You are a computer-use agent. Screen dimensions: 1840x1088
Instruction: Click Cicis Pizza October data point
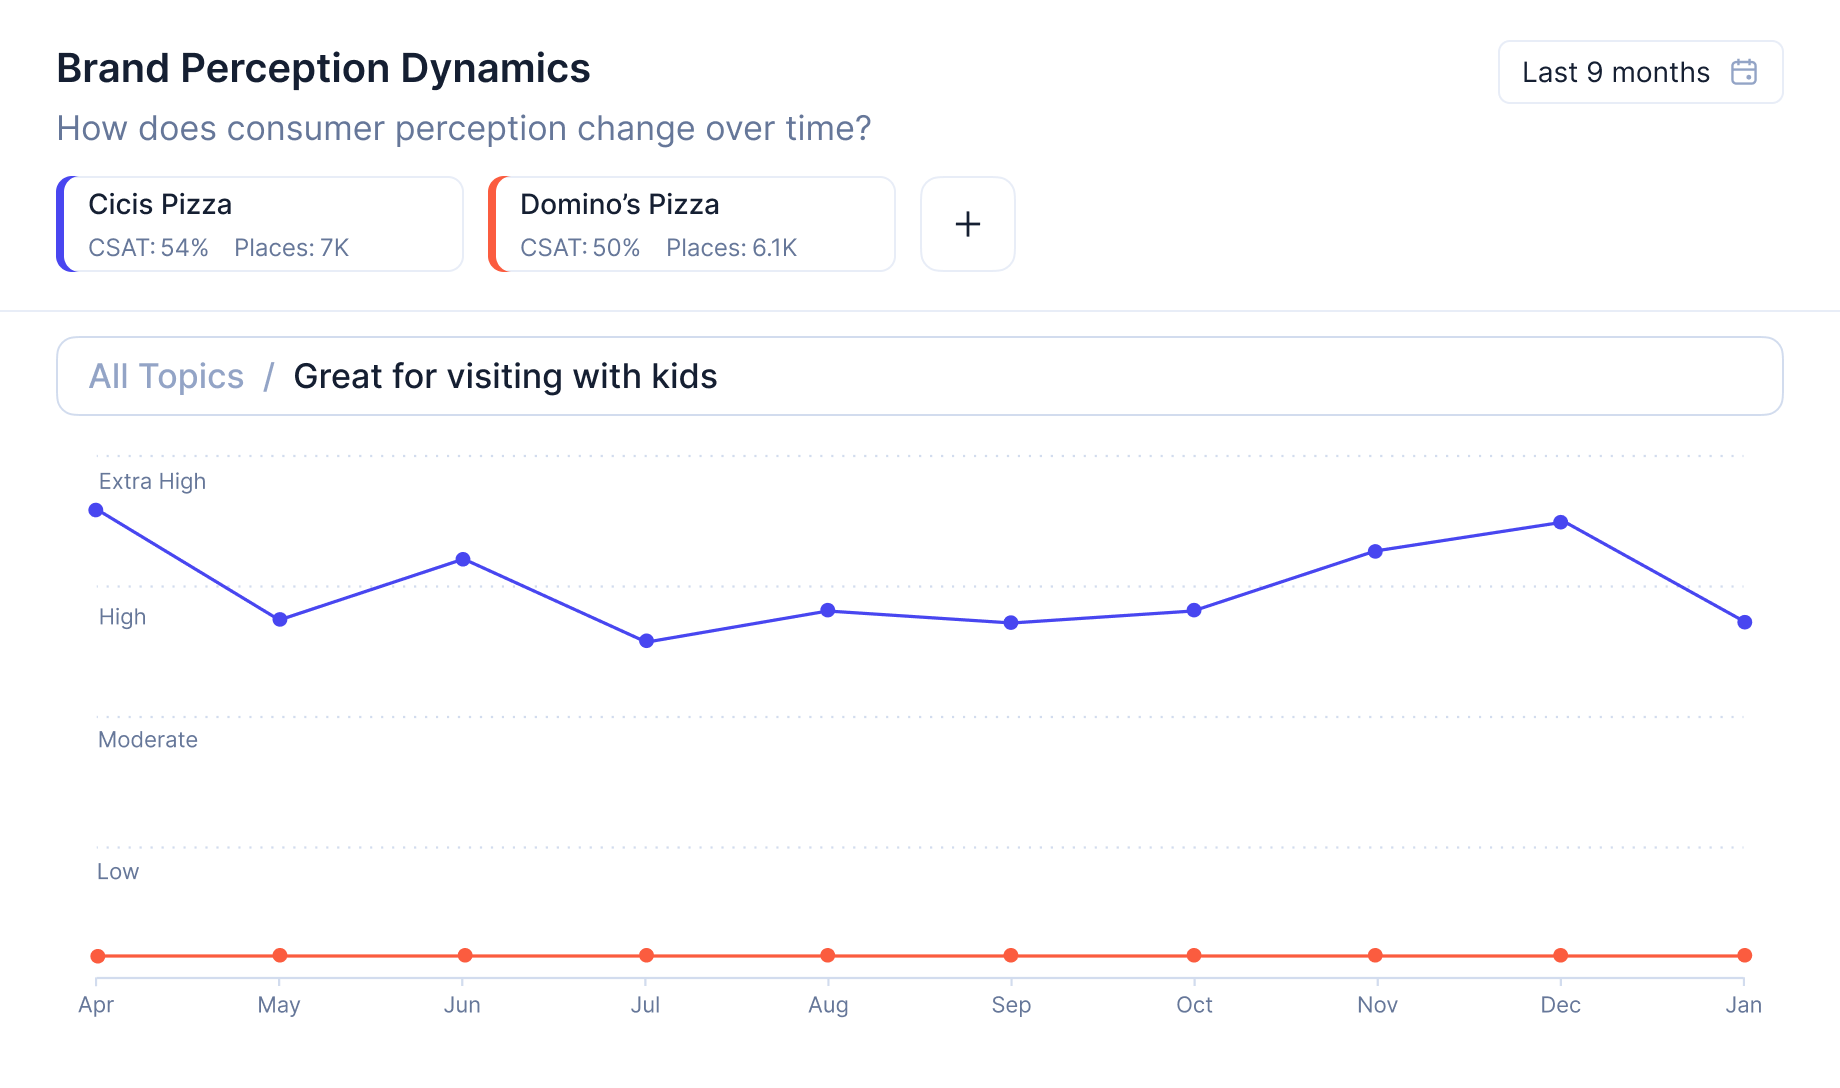tap(1194, 610)
